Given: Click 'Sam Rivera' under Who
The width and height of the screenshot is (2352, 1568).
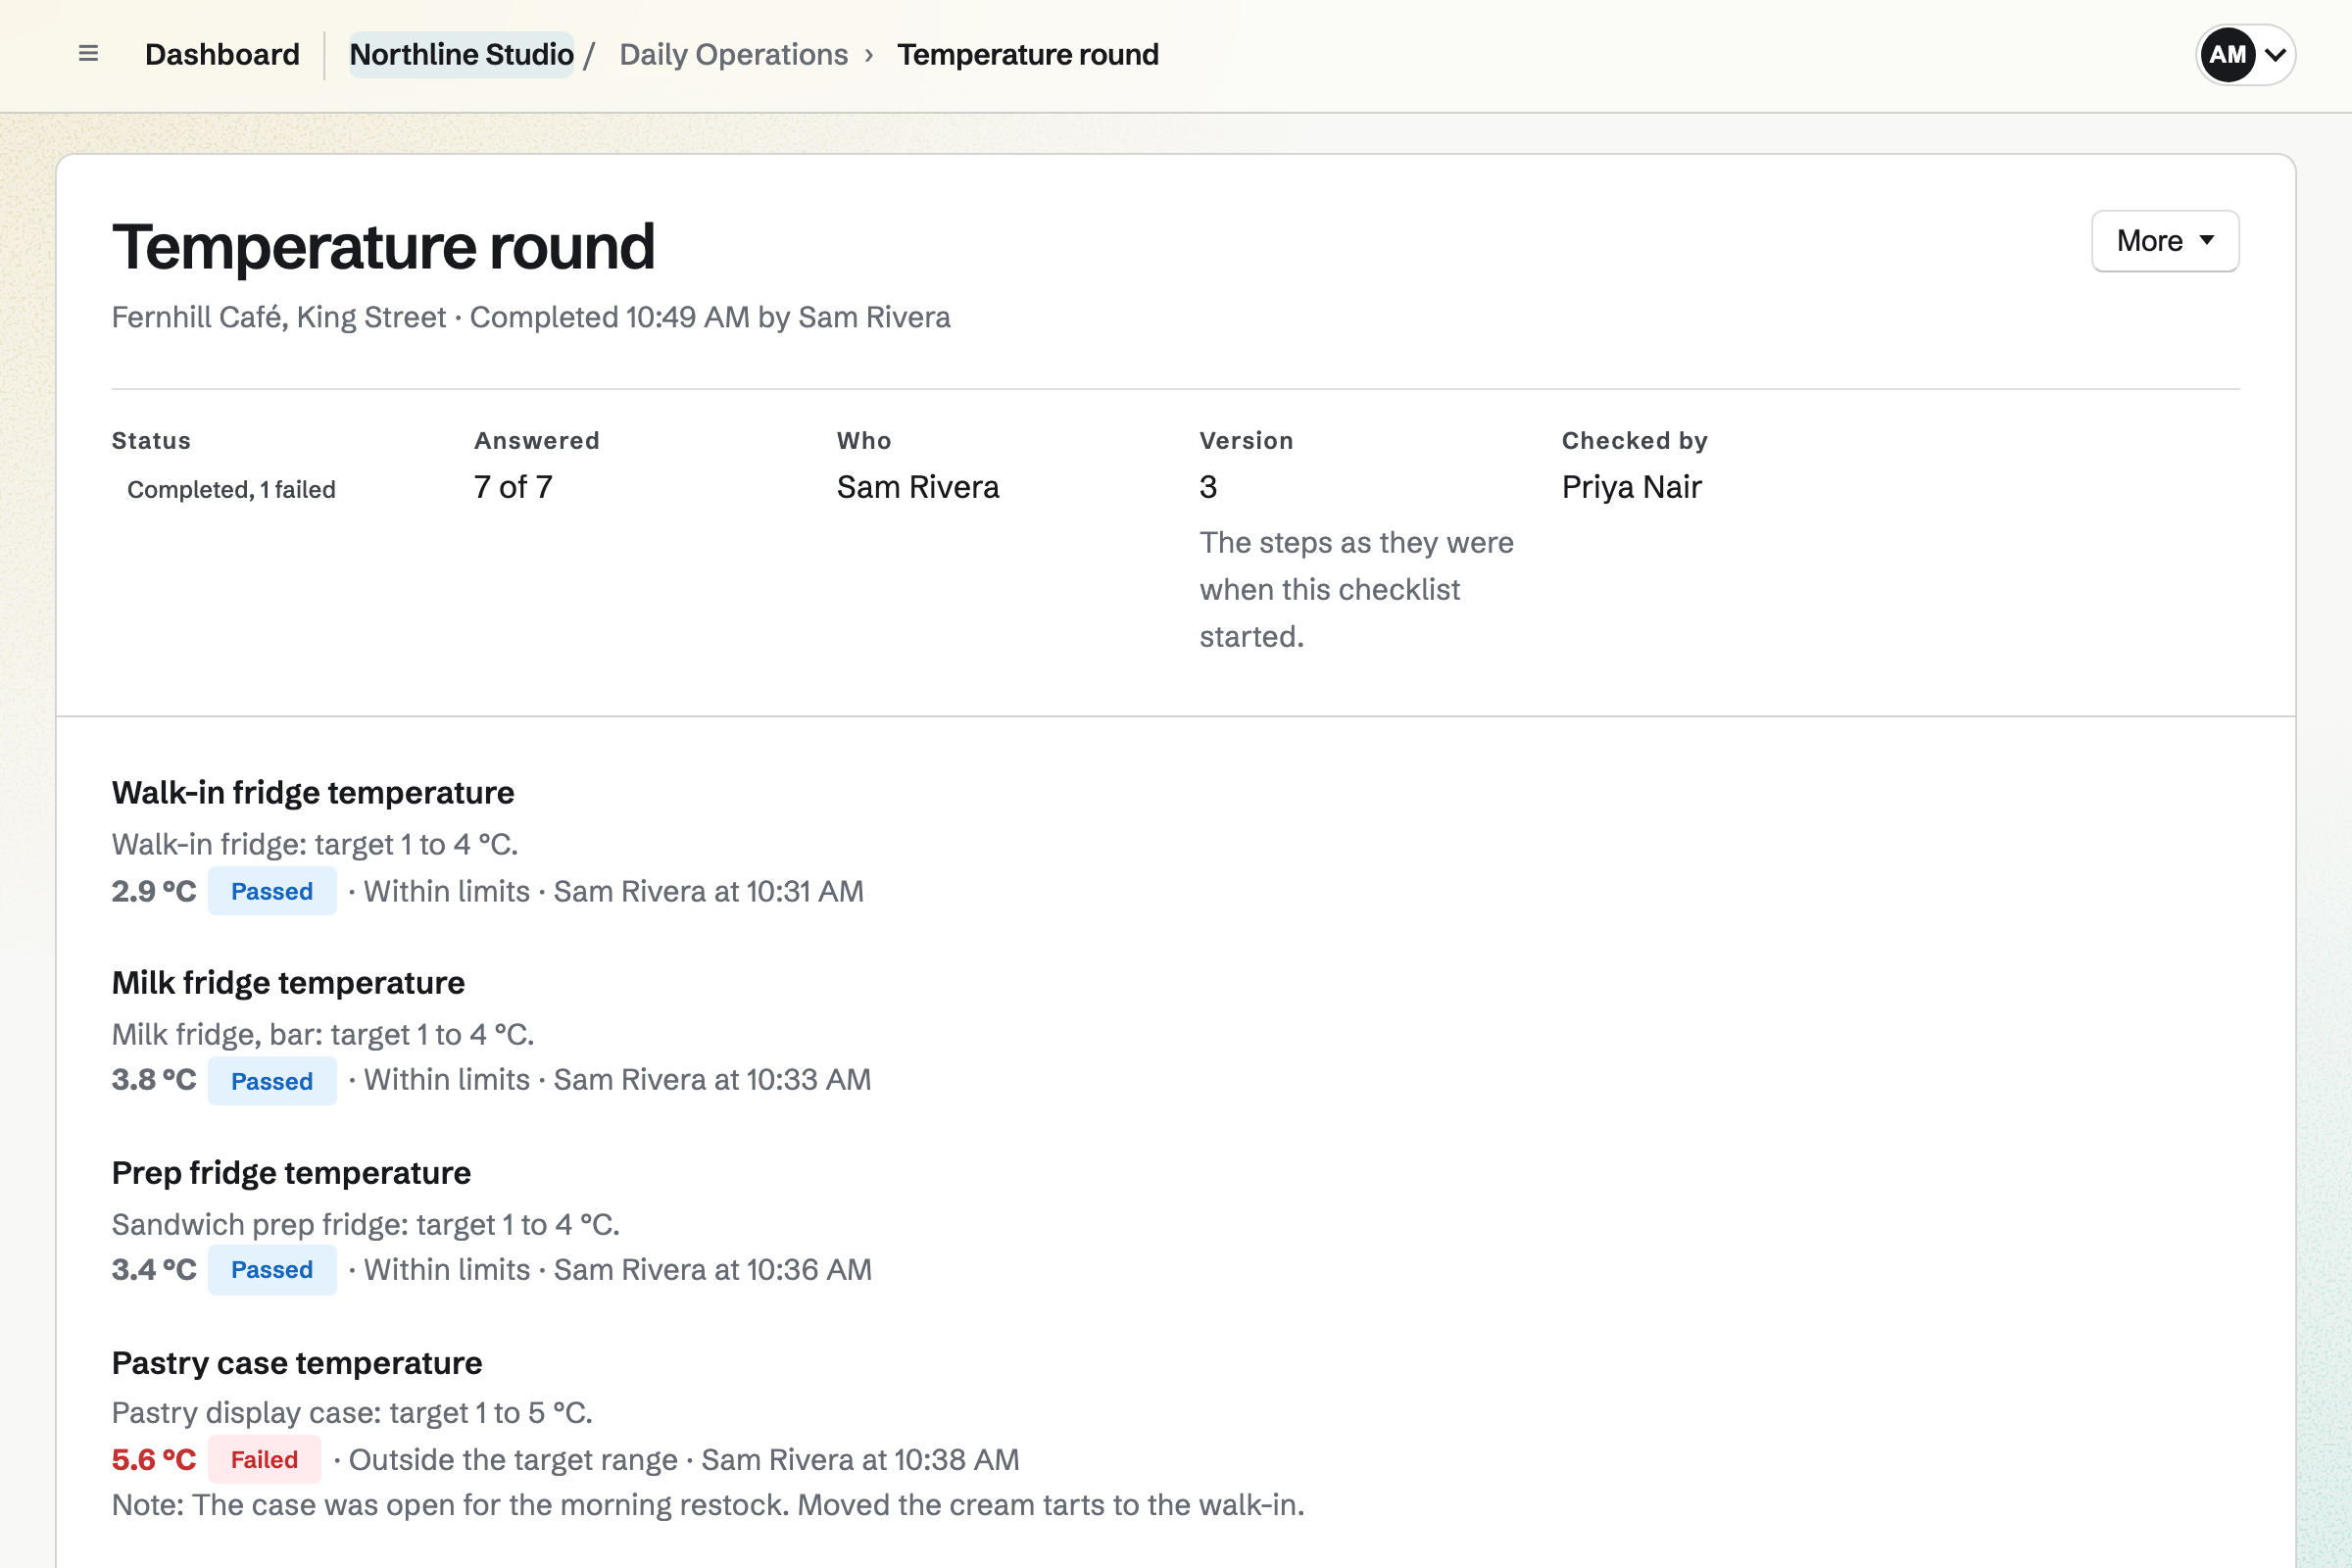Looking at the screenshot, I should click(x=917, y=487).
